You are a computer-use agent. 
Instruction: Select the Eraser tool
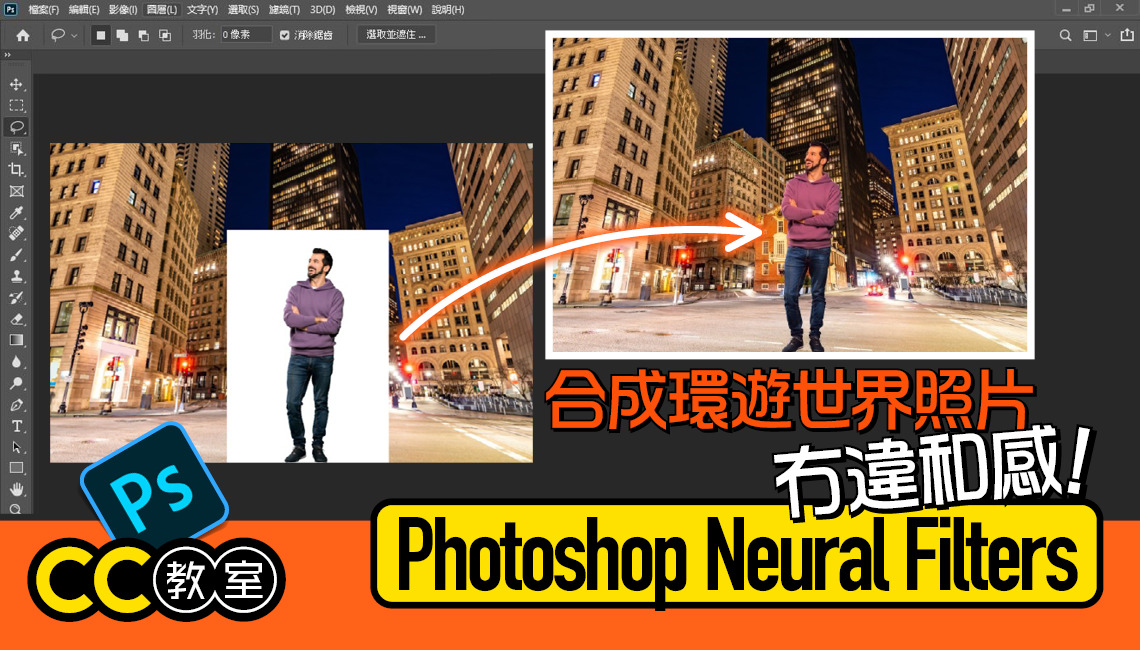pos(16,319)
